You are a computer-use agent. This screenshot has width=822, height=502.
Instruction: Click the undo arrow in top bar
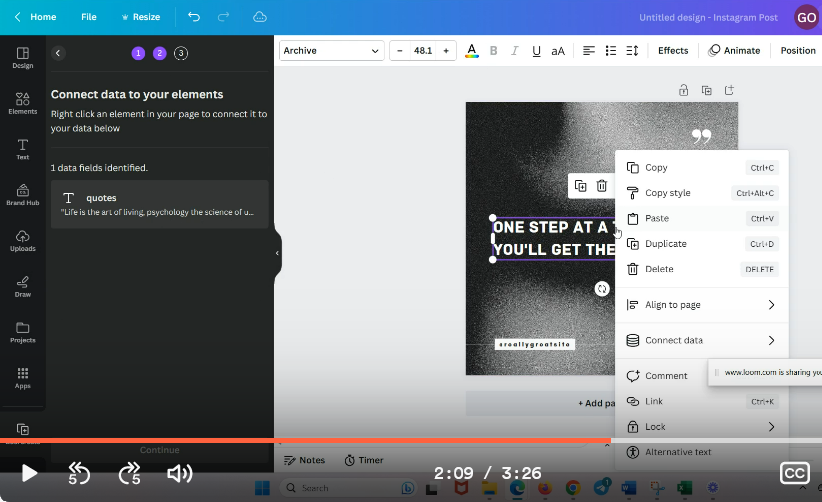coord(194,17)
